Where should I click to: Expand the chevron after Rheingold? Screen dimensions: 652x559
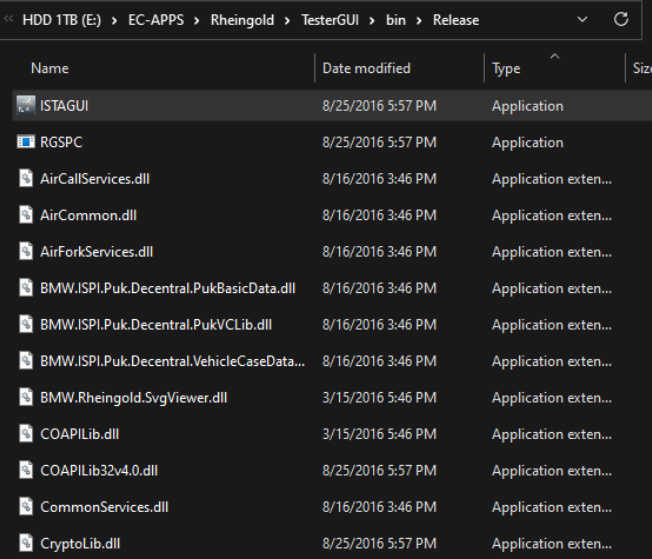(x=287, y=20)
